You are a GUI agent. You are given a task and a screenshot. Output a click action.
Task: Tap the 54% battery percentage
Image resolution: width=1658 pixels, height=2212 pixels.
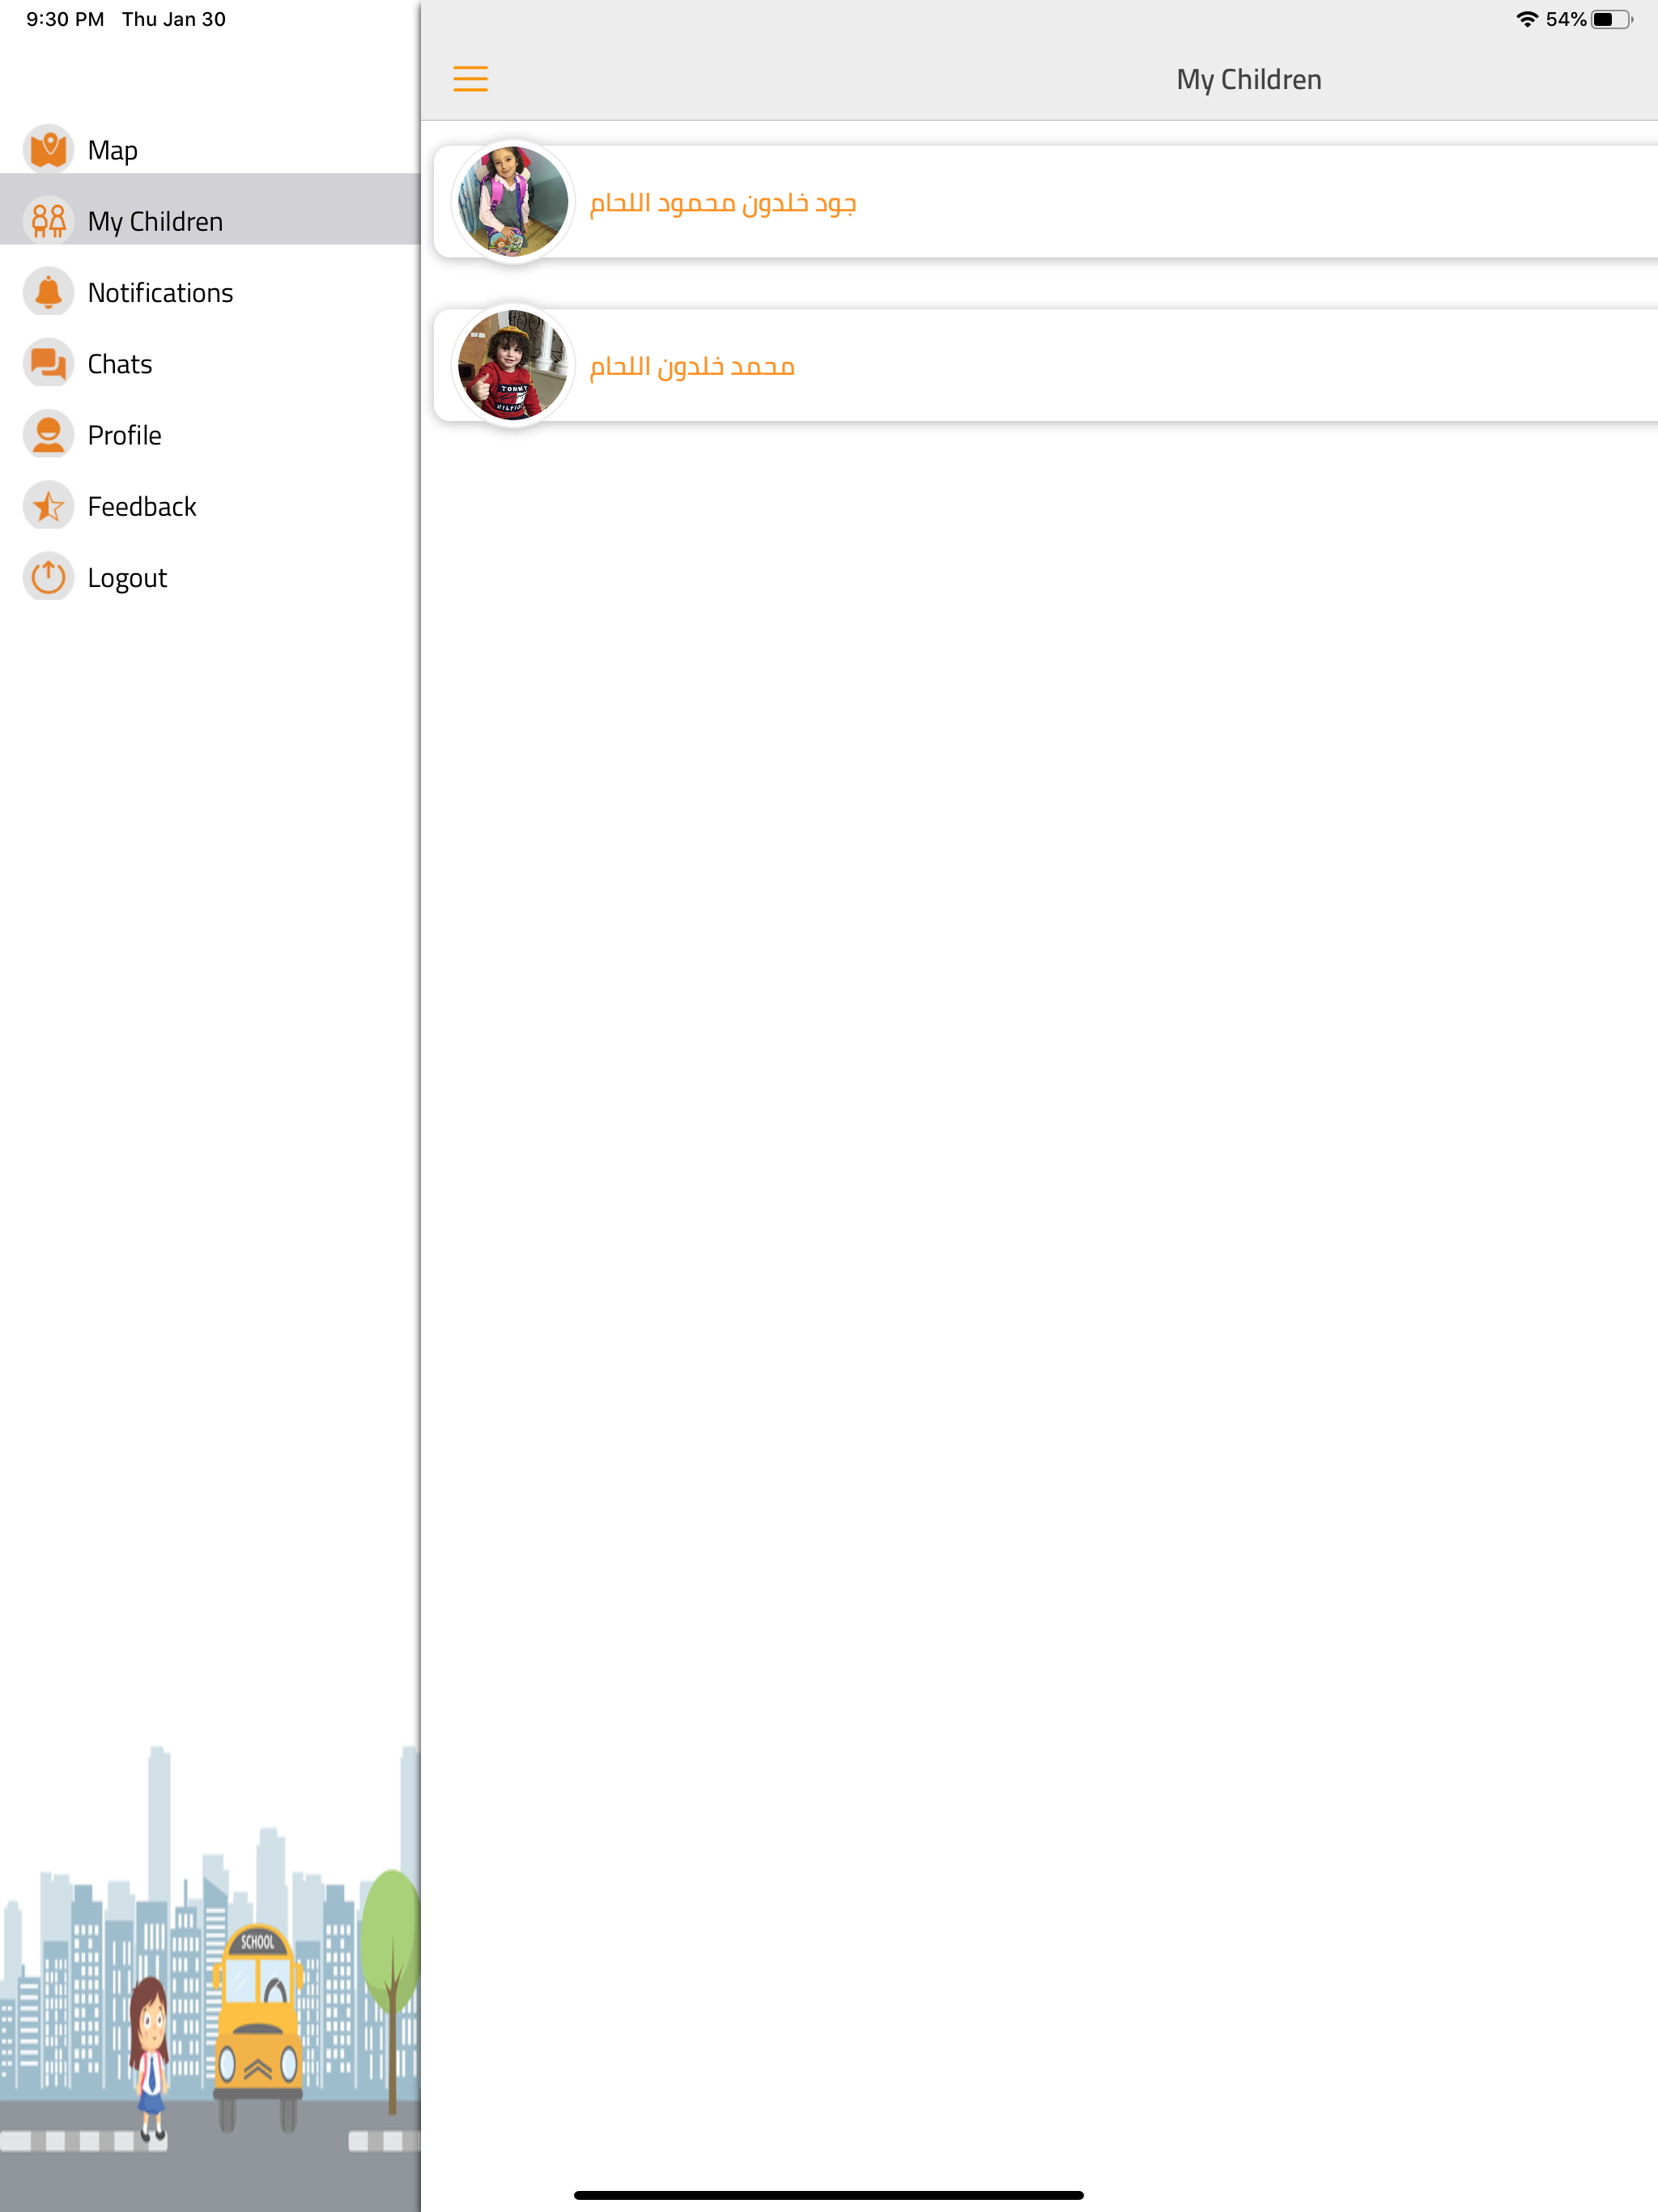point(1566,19)
